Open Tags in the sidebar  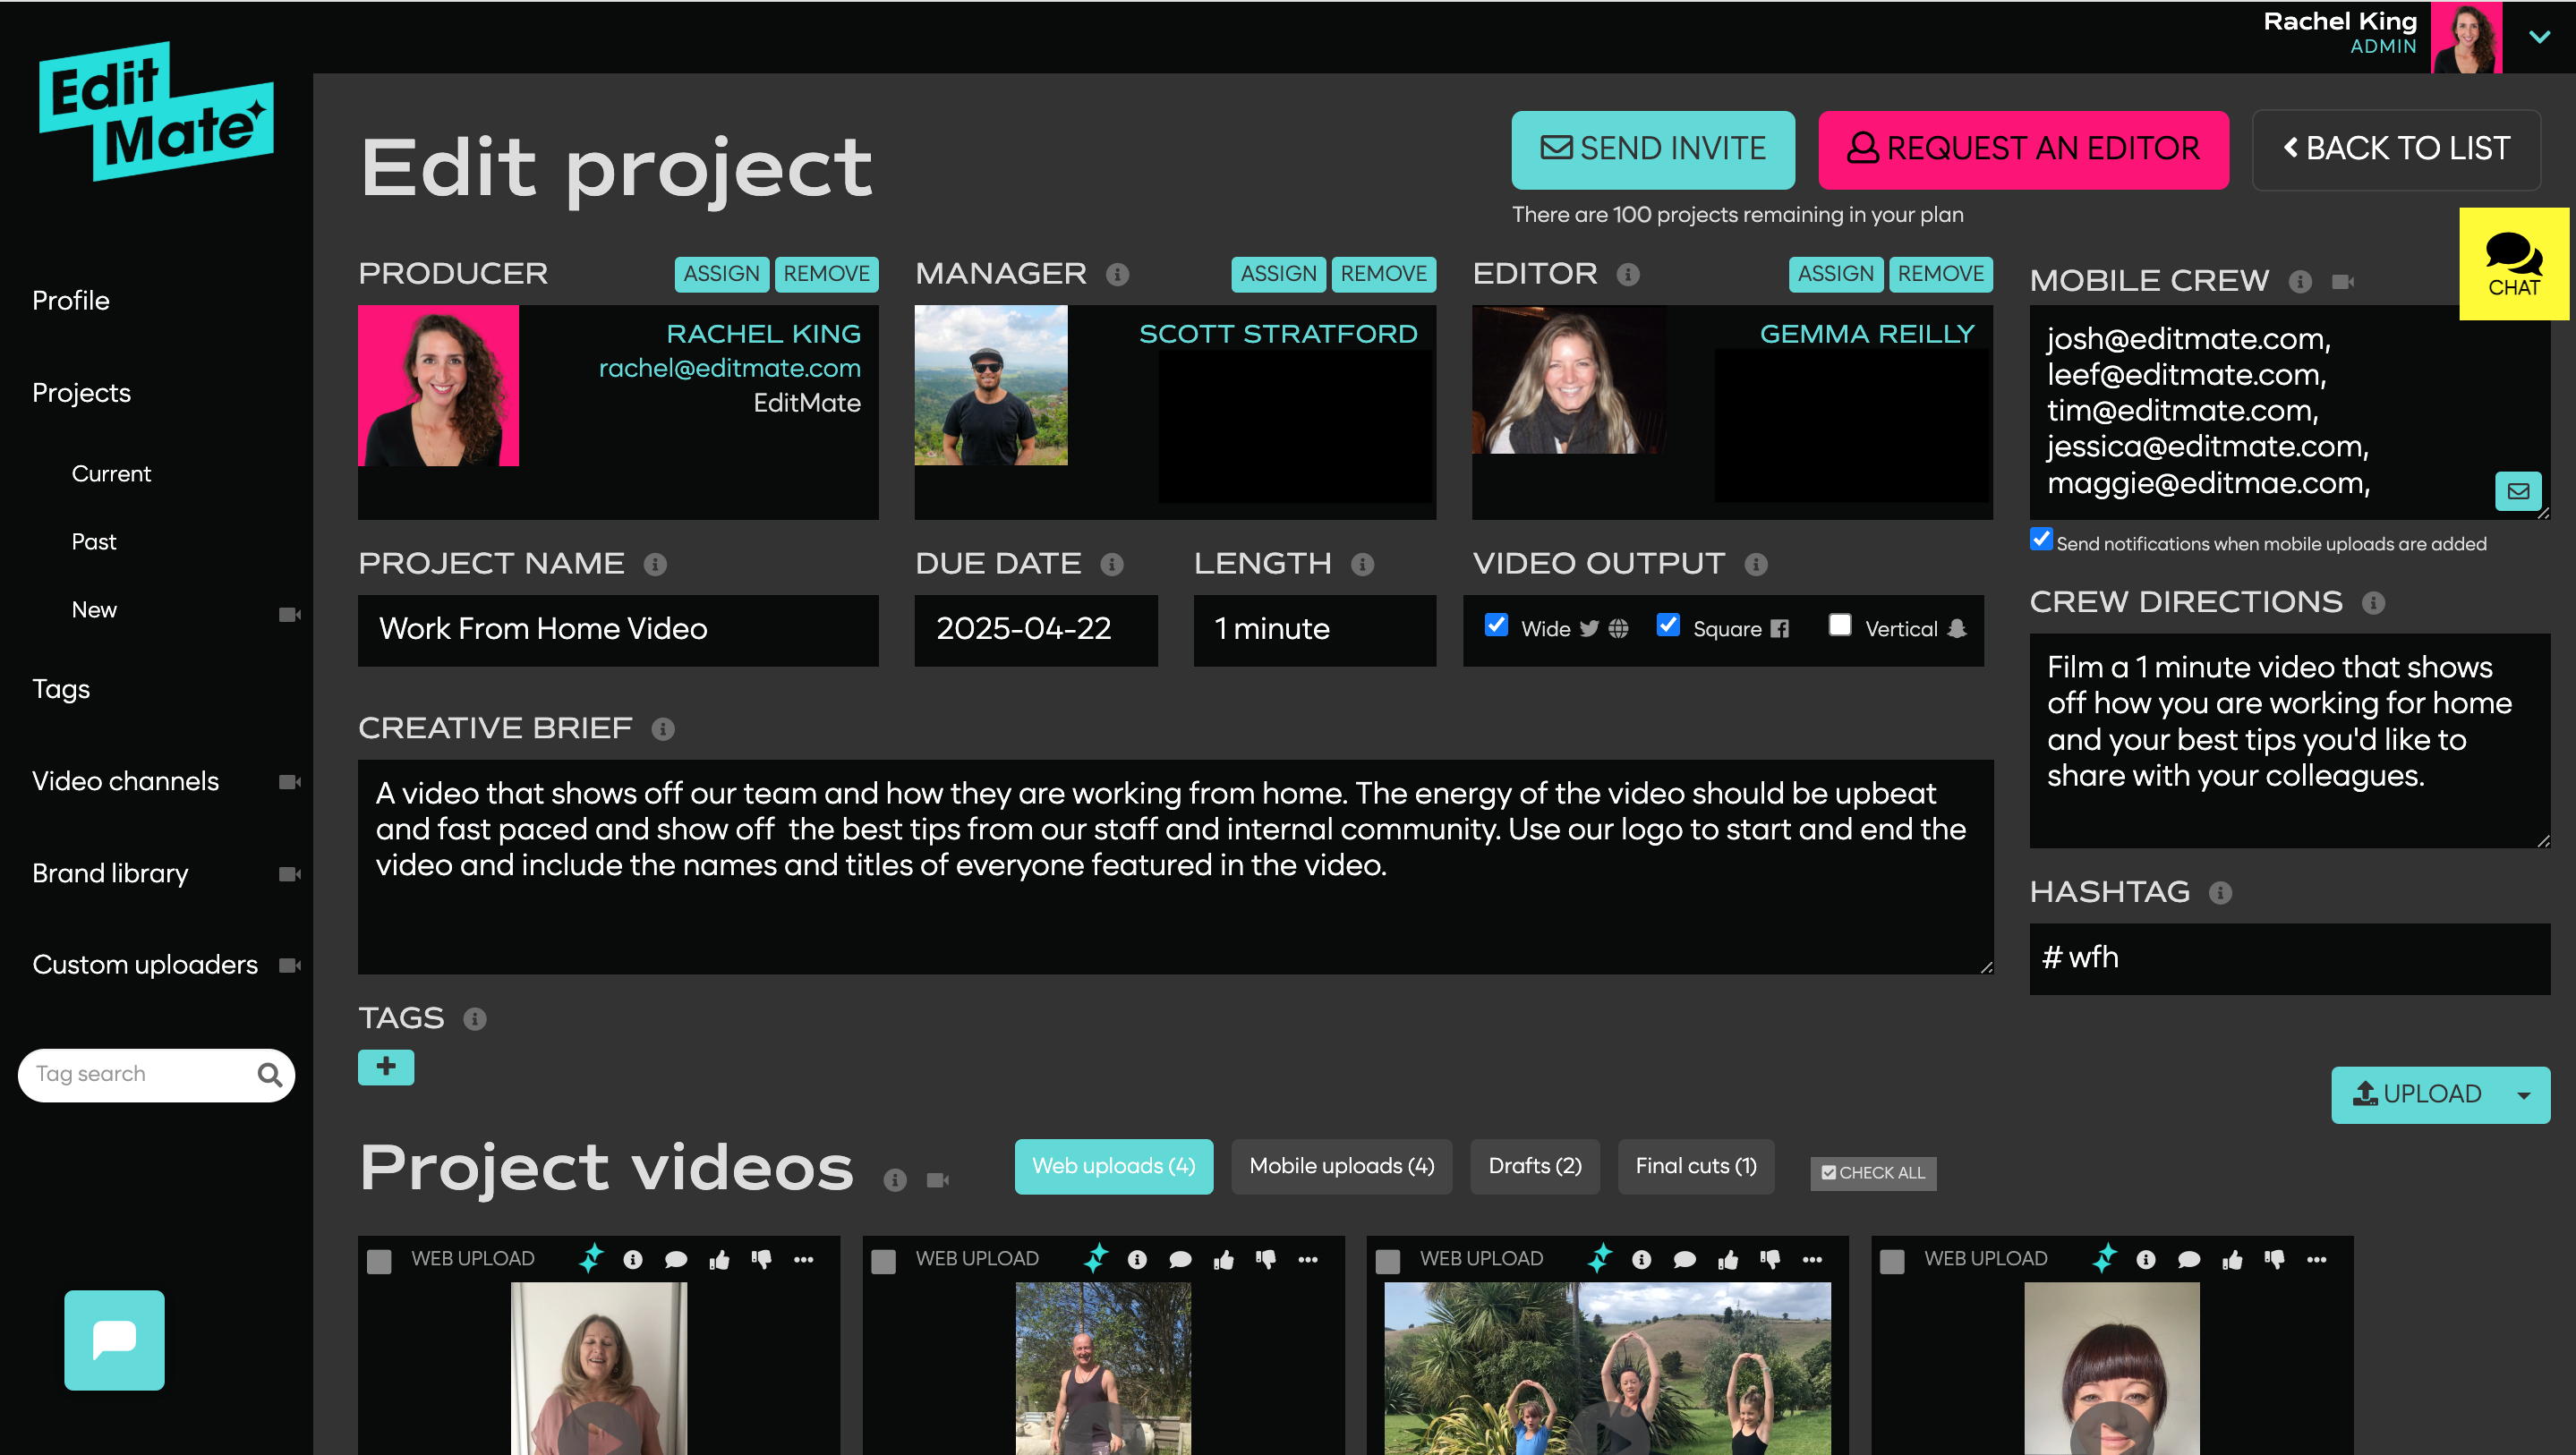point(61,690)
